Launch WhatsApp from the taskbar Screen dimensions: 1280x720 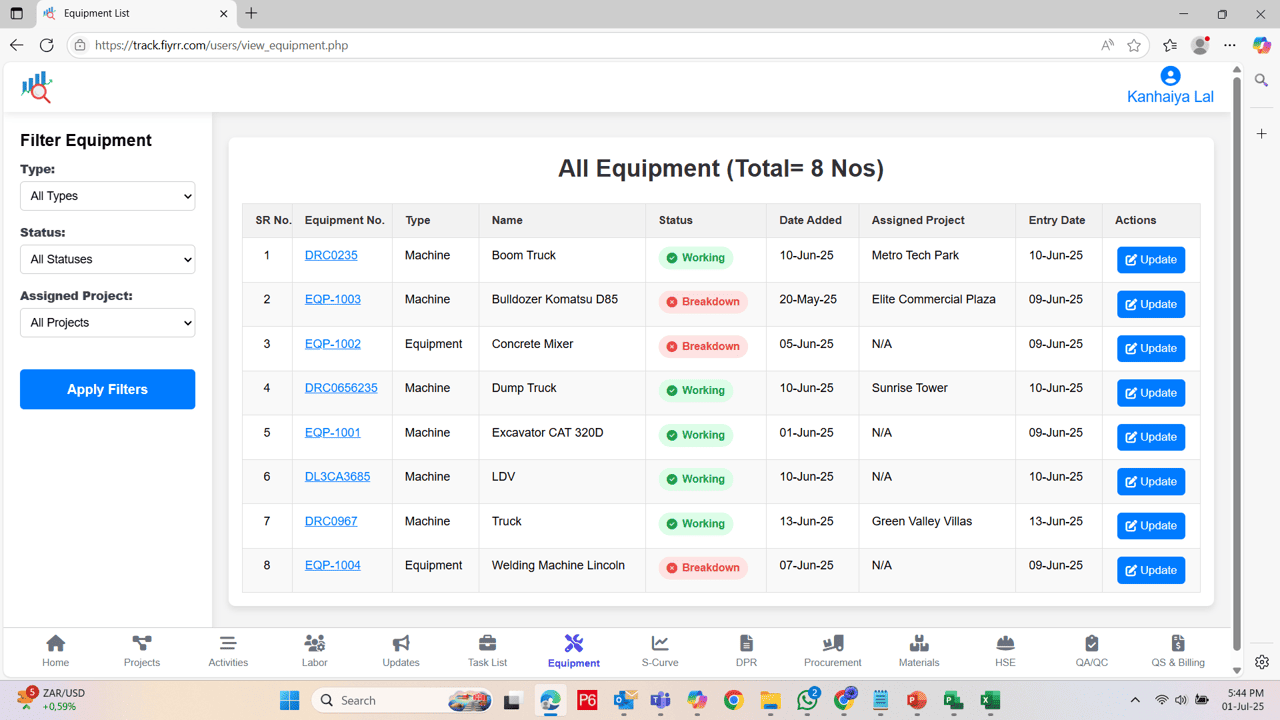(x=806, y=700)
